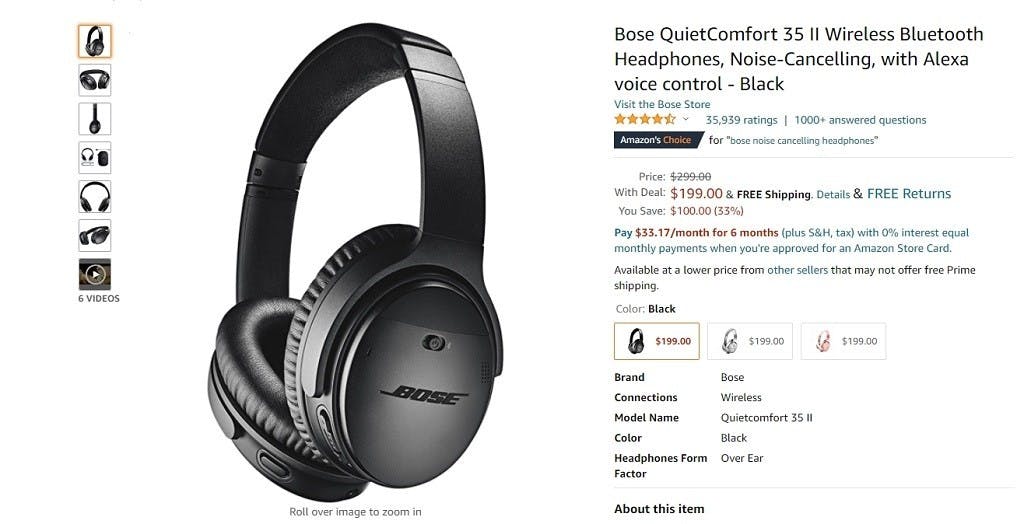Image resolution: width=1024 pixels, height=524 pixels.
Task: Open the 35,939 ratings link
Action: [741, 120]
